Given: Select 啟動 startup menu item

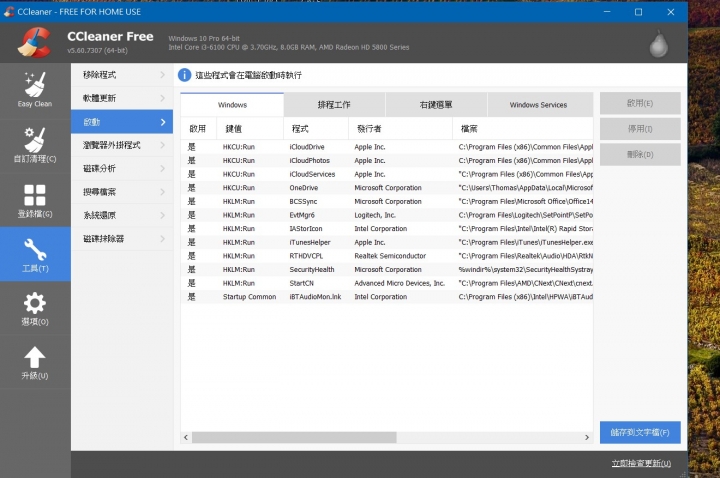Looking at the screenshot, I should point(122,122).
